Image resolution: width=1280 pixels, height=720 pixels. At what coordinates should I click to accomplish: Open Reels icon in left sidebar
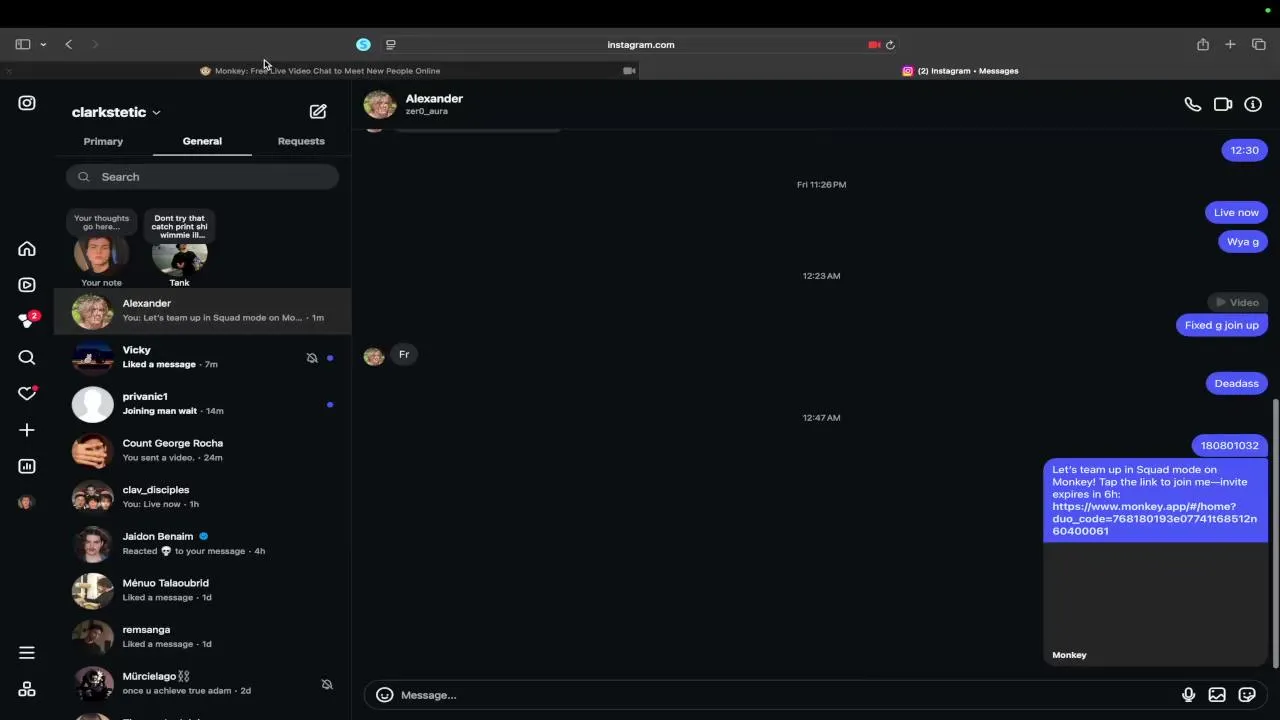tap(27, 285)
